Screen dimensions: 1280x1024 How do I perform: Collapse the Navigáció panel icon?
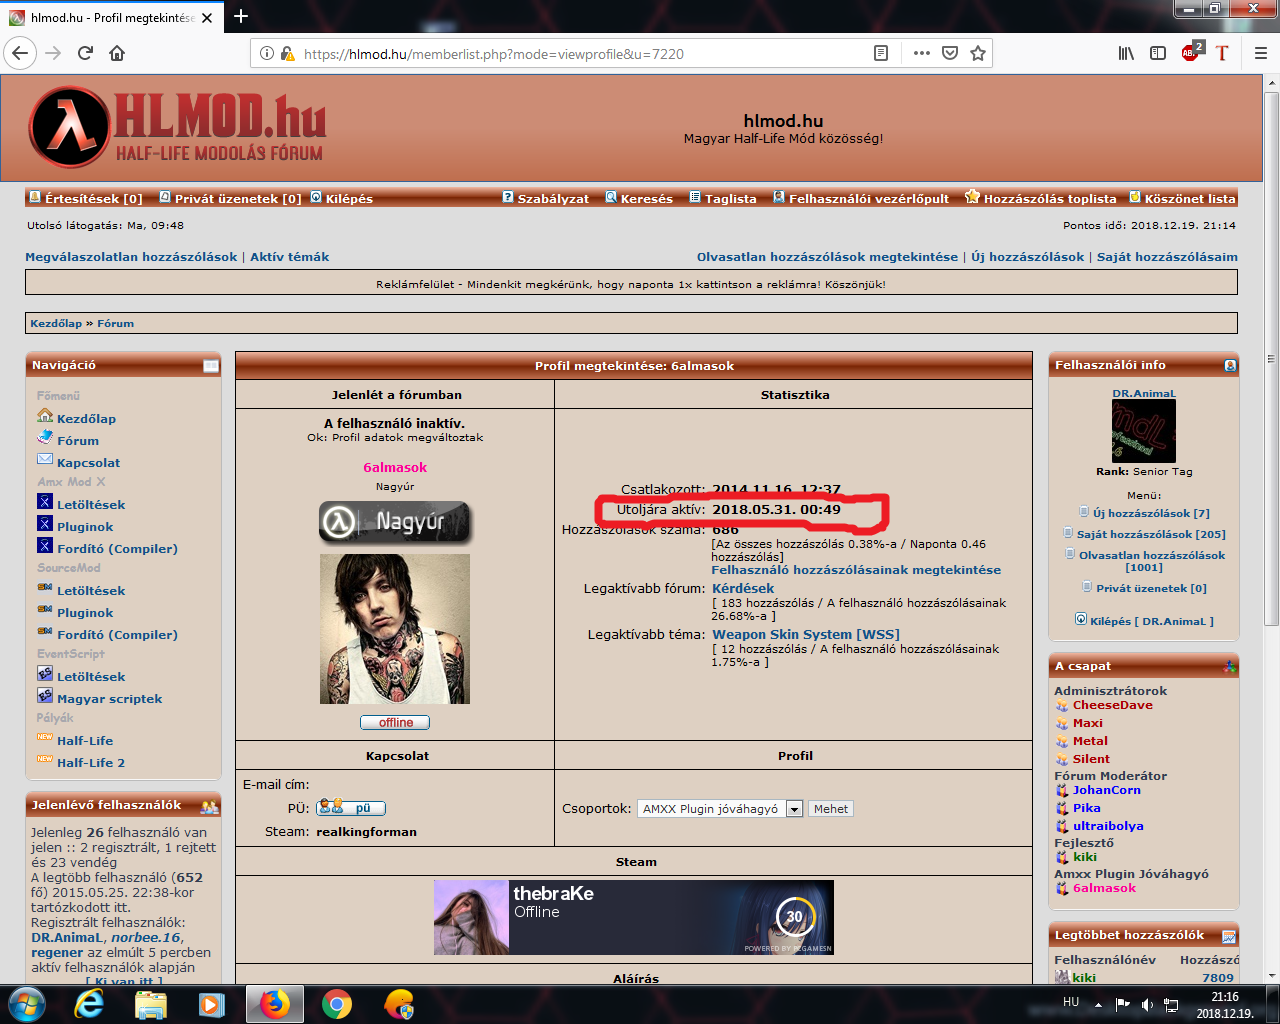click(x=211, y=366)
